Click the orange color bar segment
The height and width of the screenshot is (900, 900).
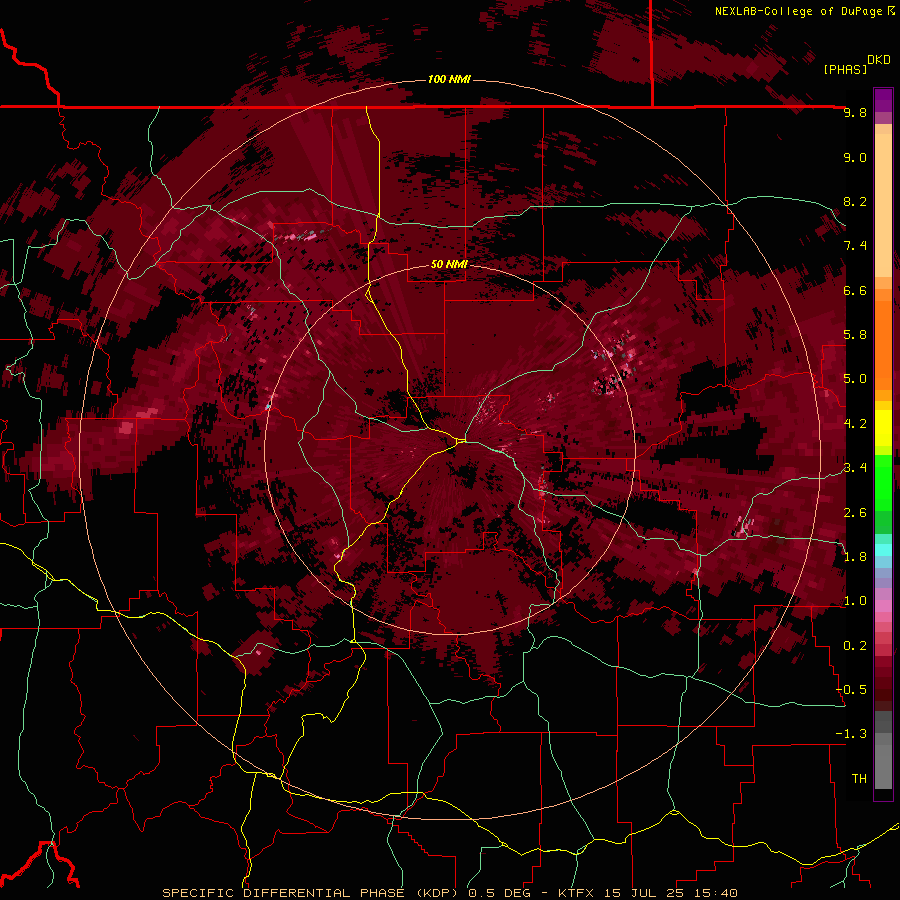pos(883,344)
